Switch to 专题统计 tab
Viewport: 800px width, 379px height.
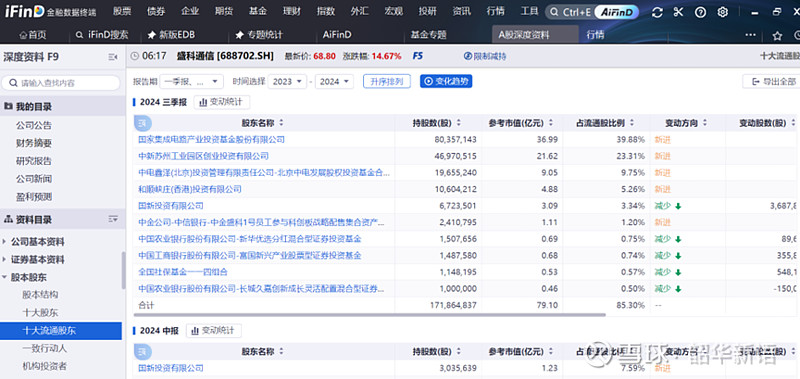click(x=259, y=35)
